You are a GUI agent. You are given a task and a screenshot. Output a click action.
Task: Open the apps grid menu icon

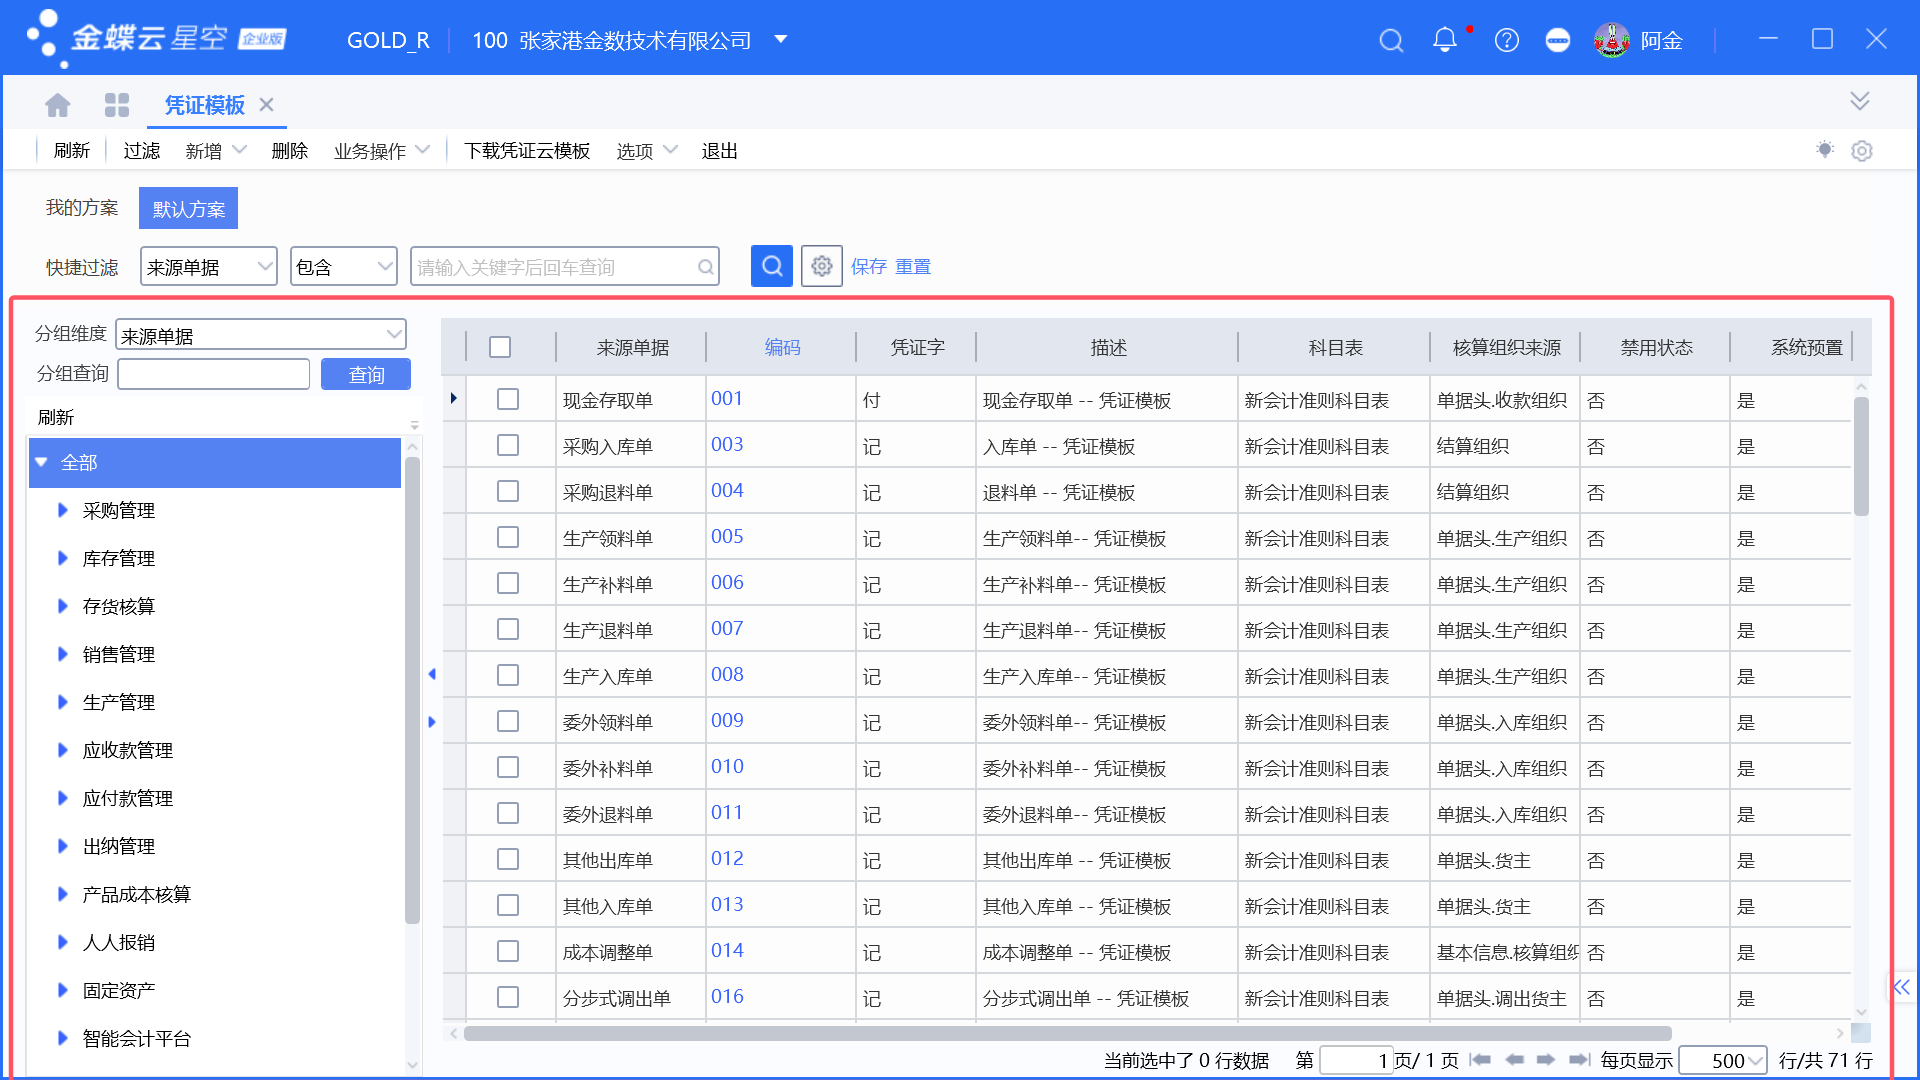point(117,104)
